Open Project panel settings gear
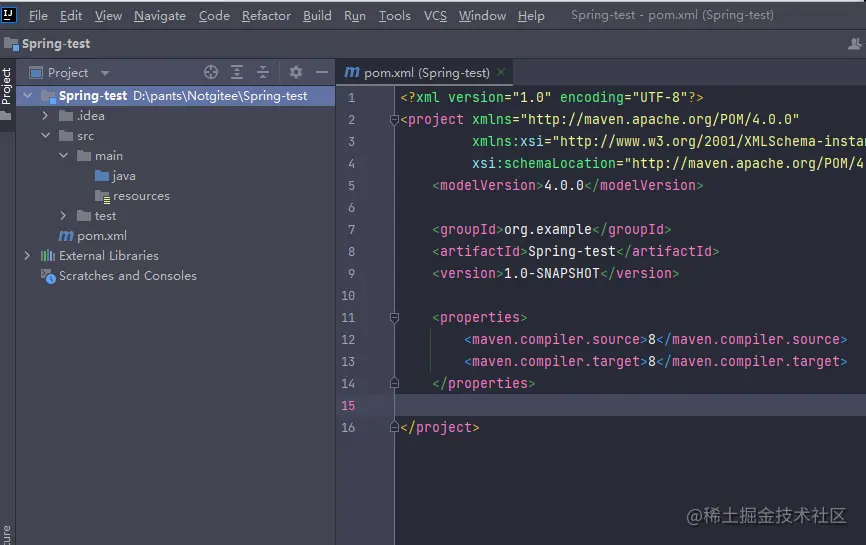 click(x=296, y=72)
